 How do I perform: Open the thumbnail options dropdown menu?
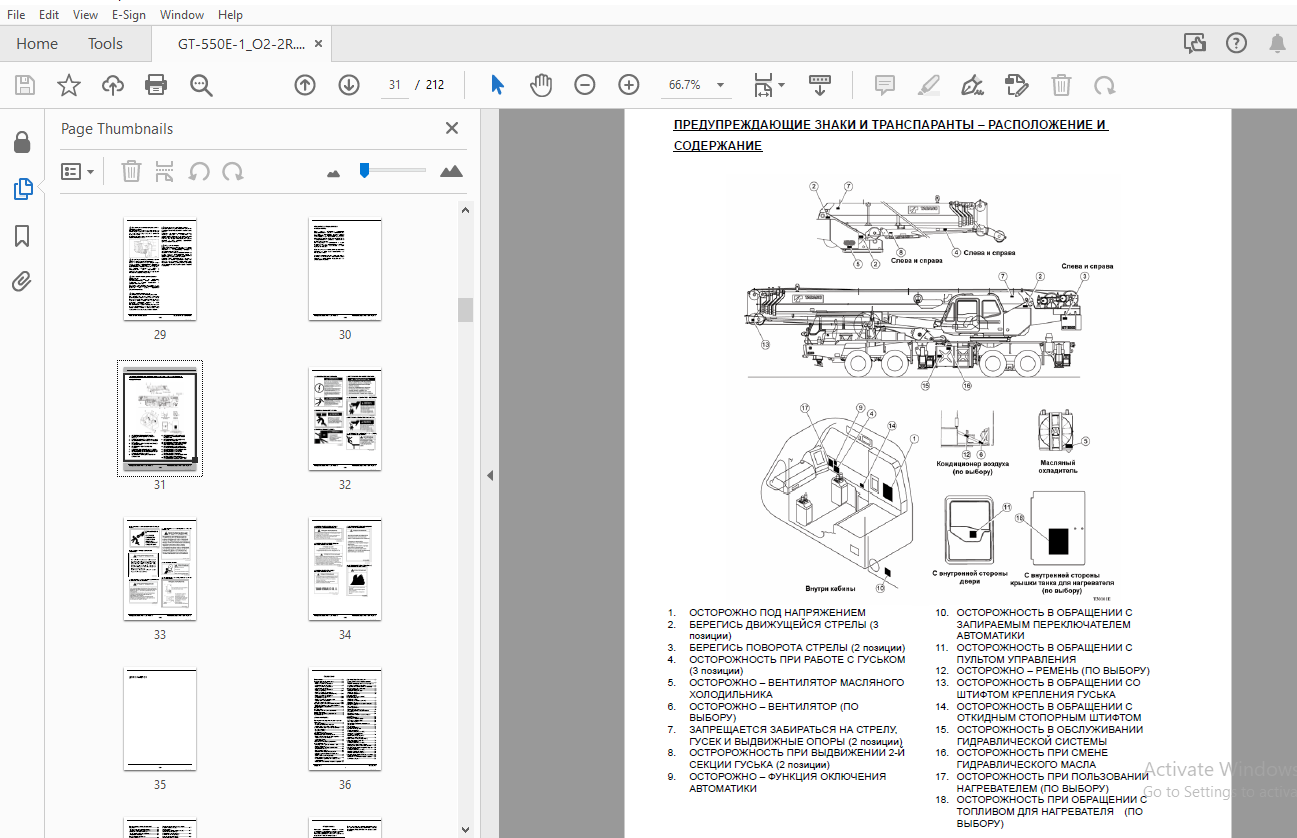coord(78,172)
